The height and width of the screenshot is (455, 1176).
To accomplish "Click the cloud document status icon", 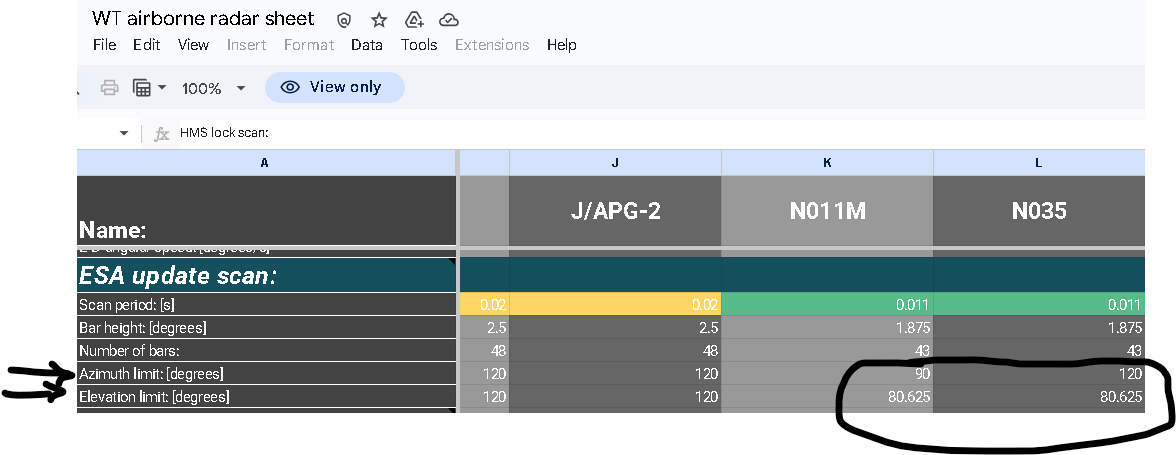I will [449, 20].
